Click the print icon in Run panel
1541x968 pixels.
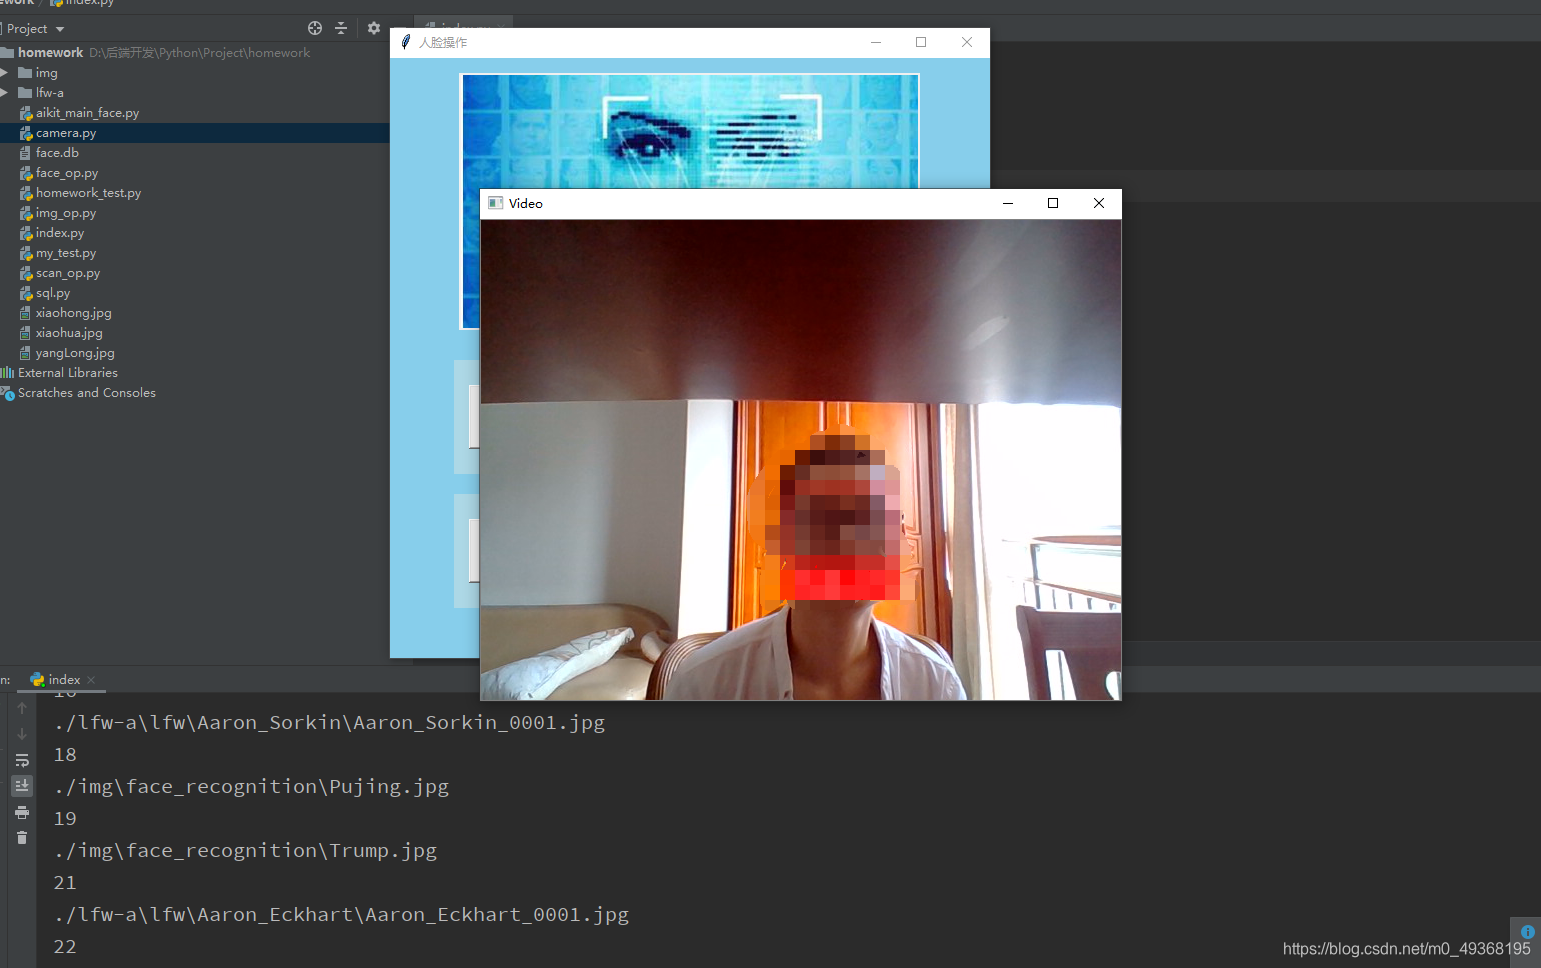(22, 812)
